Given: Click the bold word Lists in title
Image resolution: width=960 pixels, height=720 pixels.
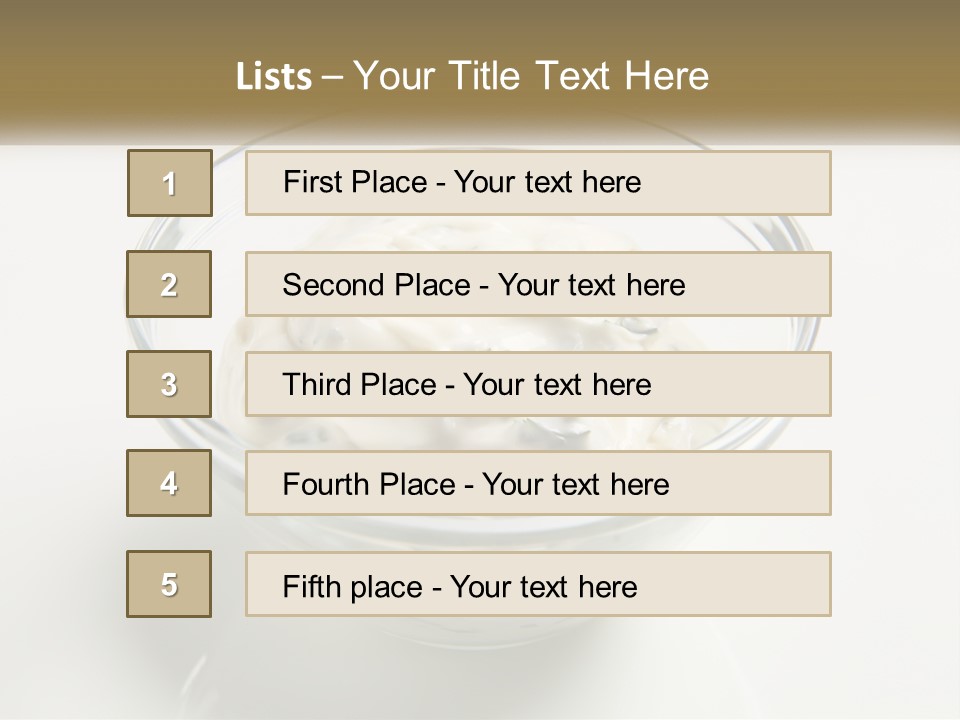Looking at the screenshot, I should pyautogui.click(x=273, y=77).
